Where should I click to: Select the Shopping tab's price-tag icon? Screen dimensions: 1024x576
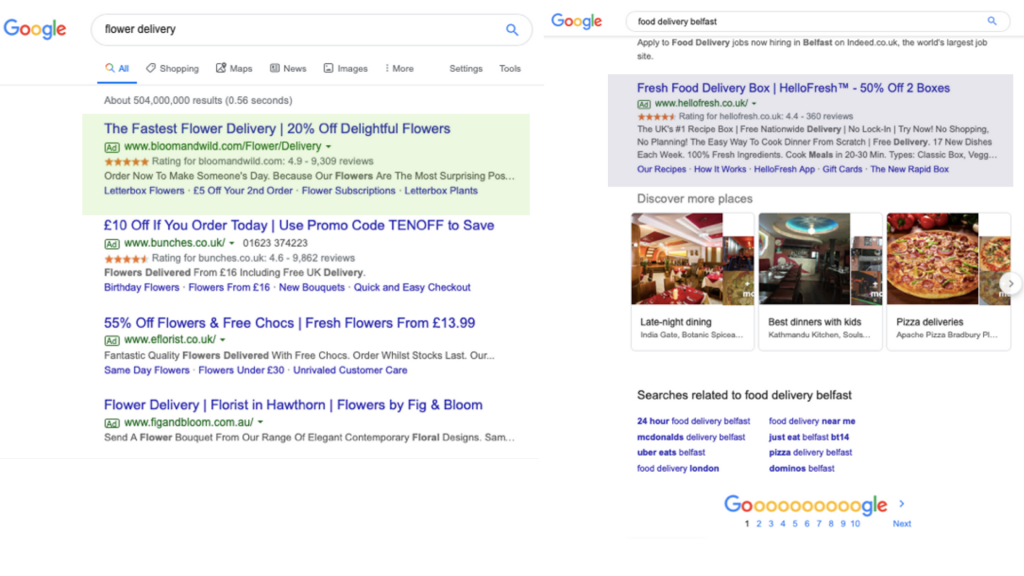(150, 67)
